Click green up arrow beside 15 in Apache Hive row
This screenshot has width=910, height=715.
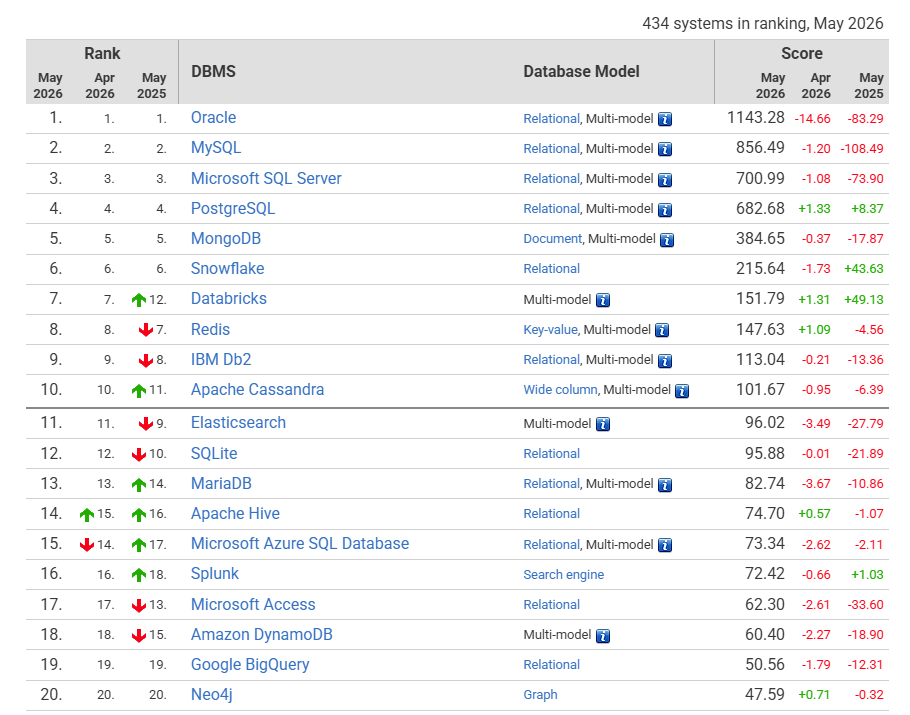coord(86,515)
